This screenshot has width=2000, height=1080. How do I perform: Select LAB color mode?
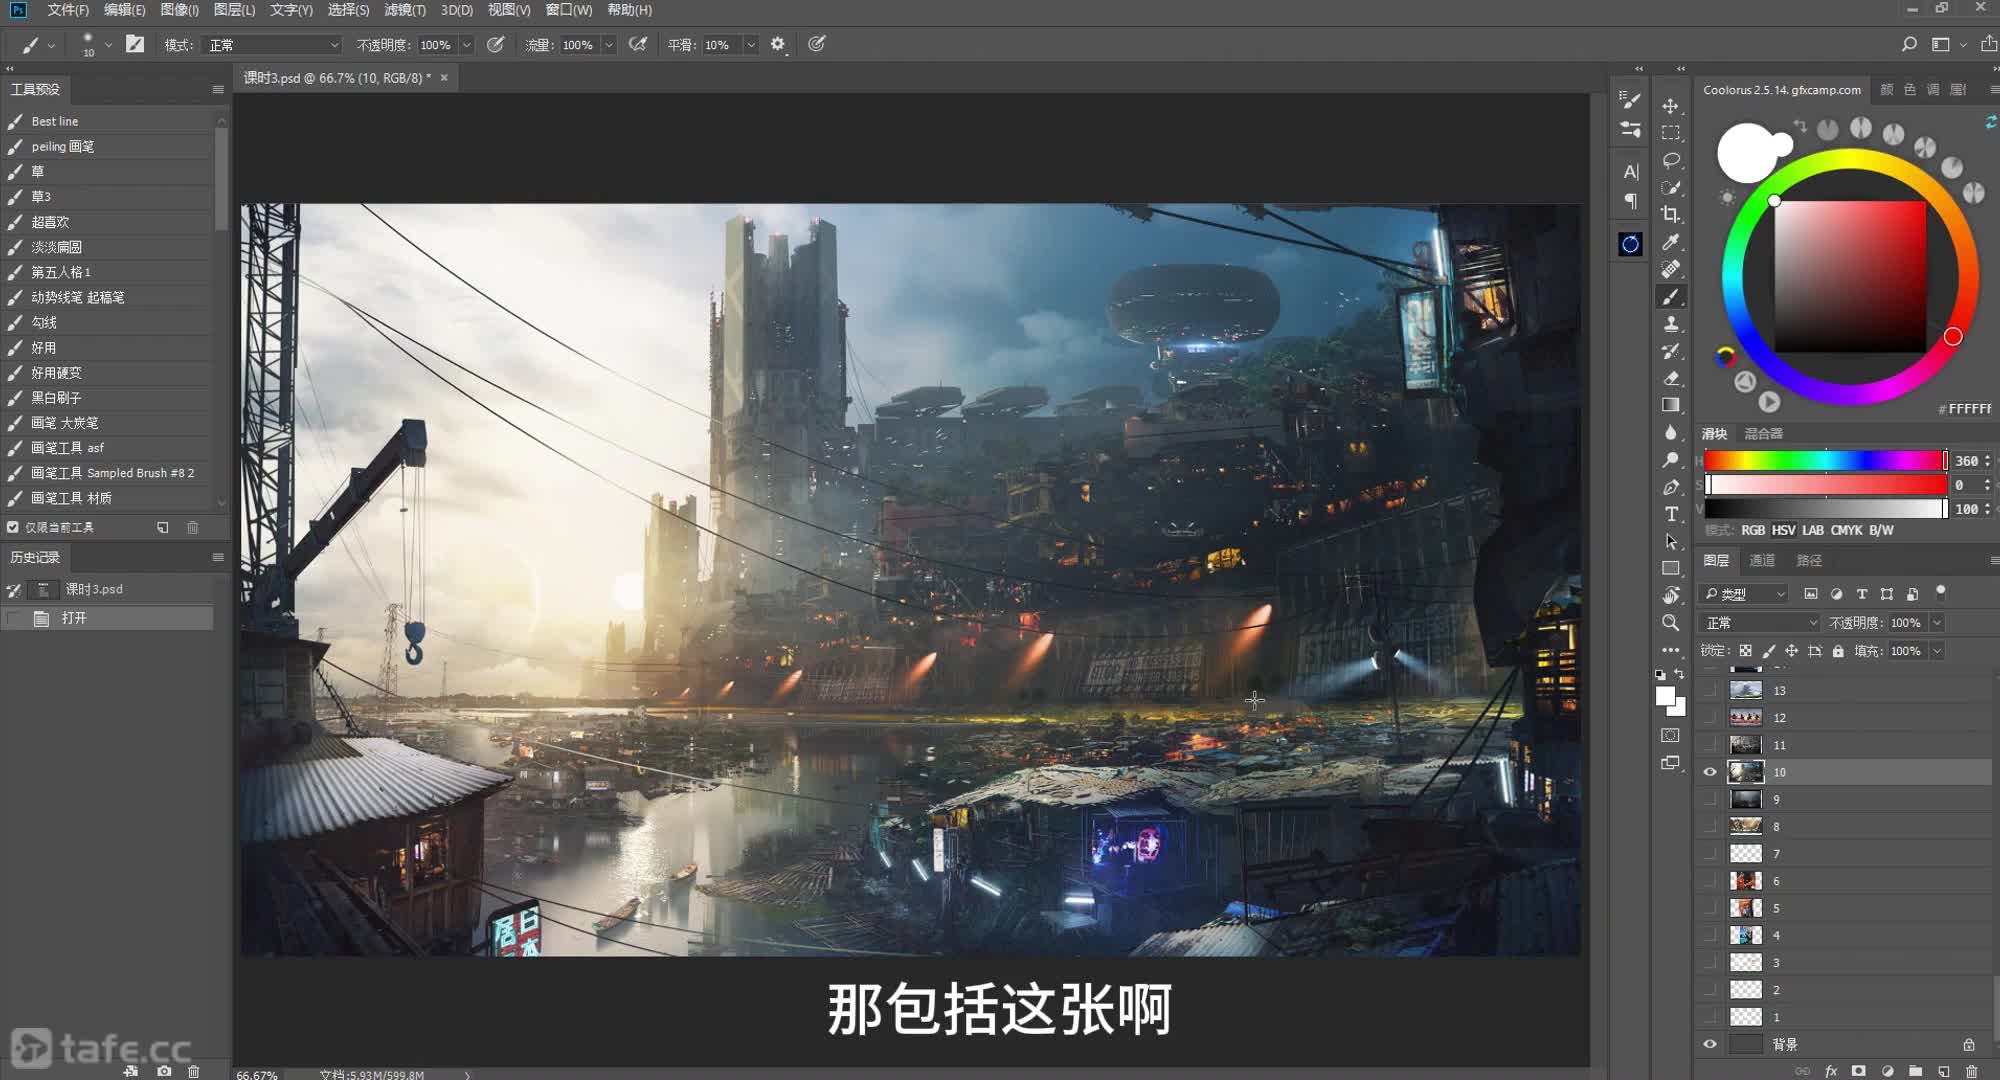coord(1813,530)
